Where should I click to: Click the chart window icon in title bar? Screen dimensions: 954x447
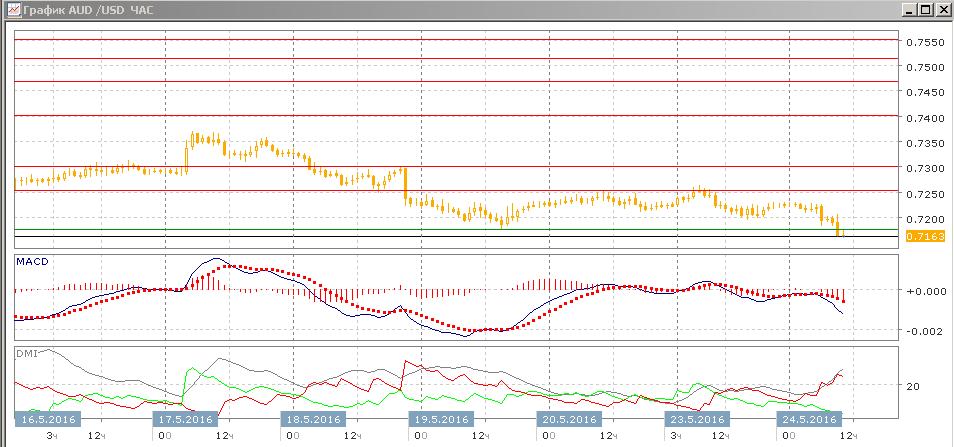[12, 9]
